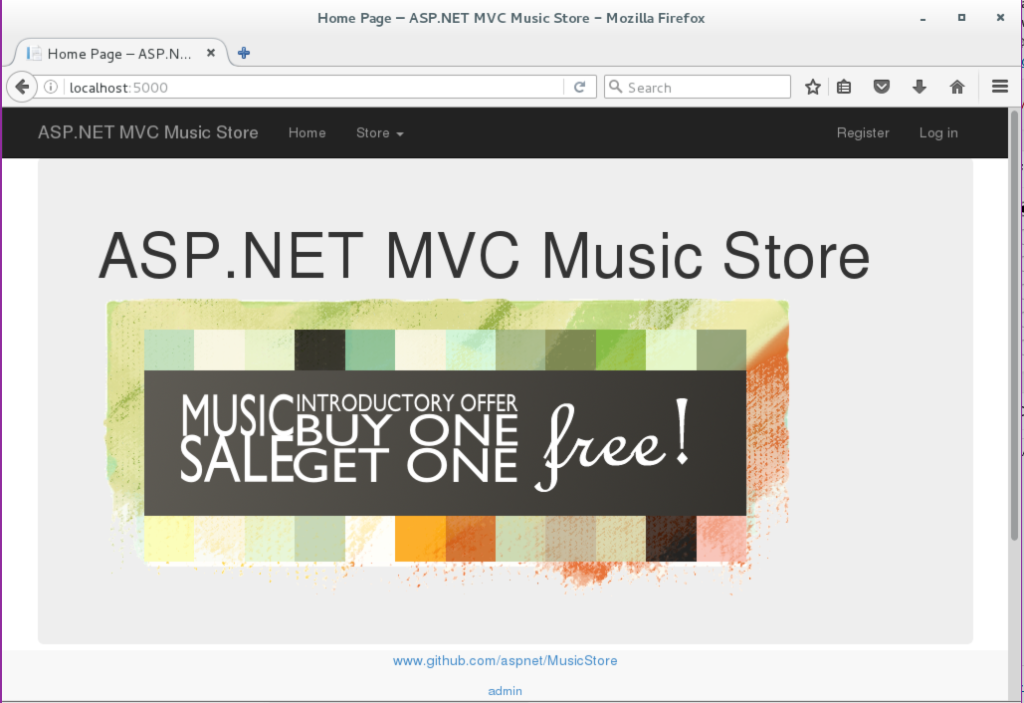1024x703 pixels.
Task: Open the Firefox hamburger menu
Action: pyautogui.click(x=1000, y=87)
